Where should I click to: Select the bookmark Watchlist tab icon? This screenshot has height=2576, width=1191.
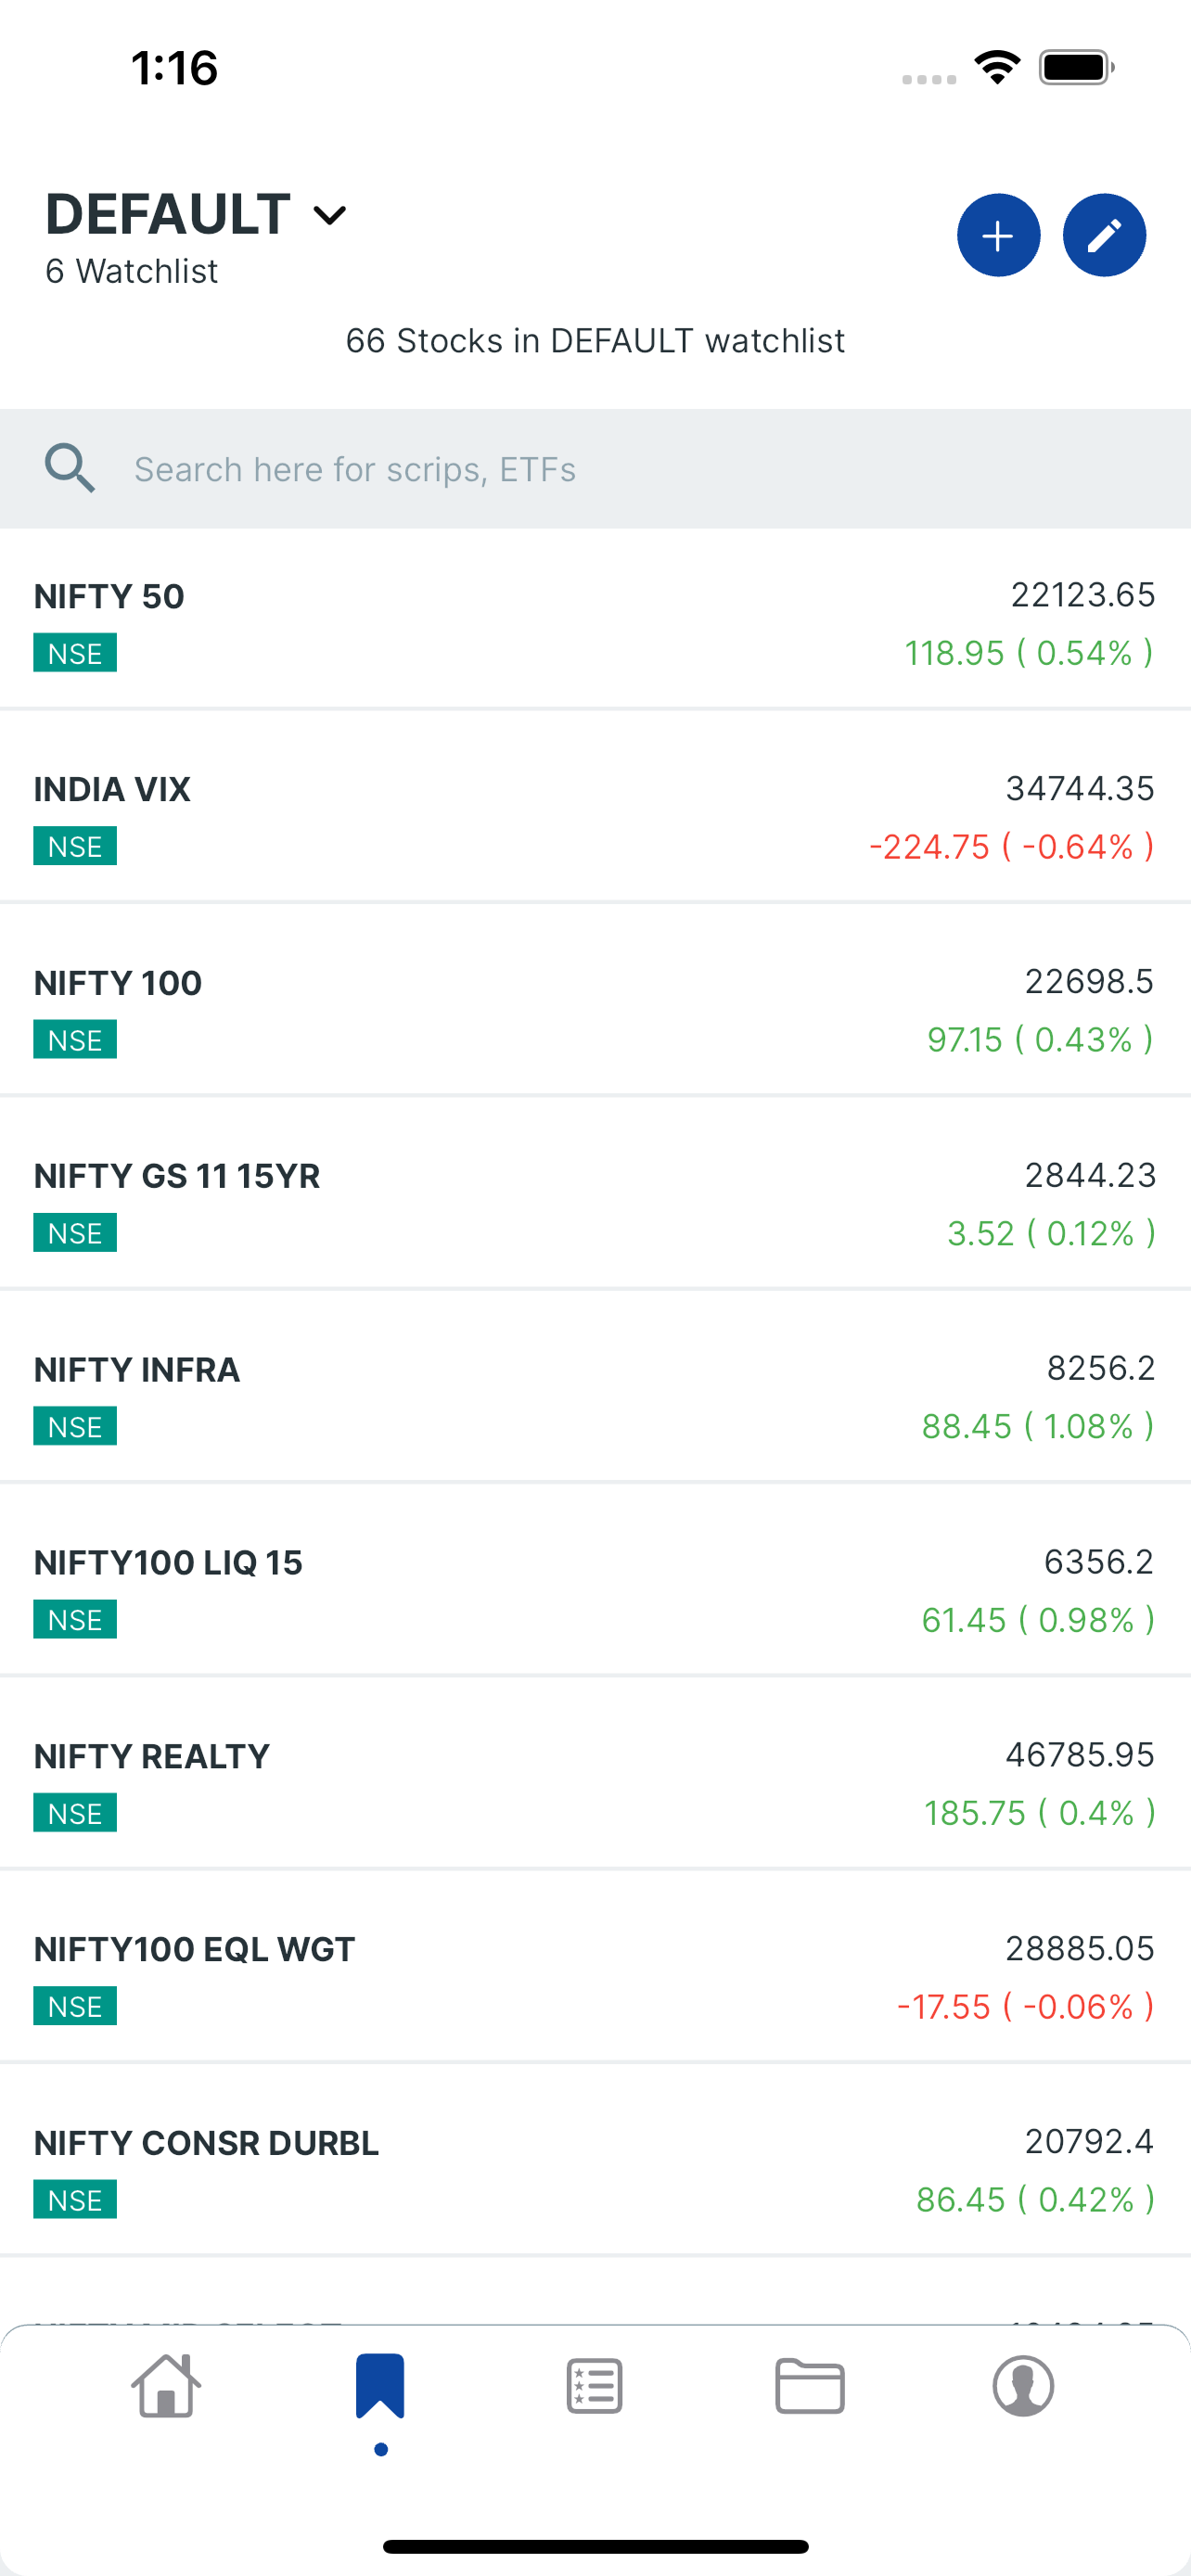coord(380,2386)
